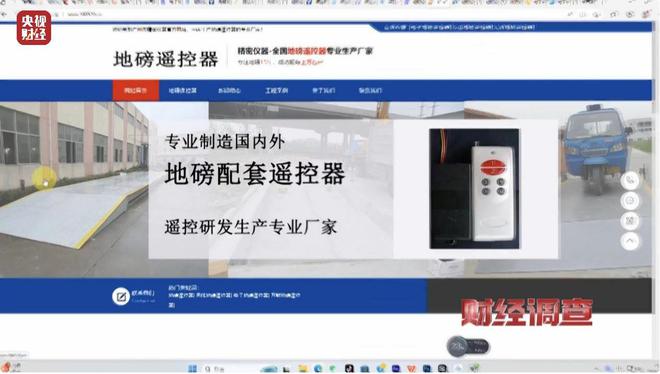Click the chat floating icon below phone
The height and width of the screenshot is (374, 660).
click(x=630, y=201)
